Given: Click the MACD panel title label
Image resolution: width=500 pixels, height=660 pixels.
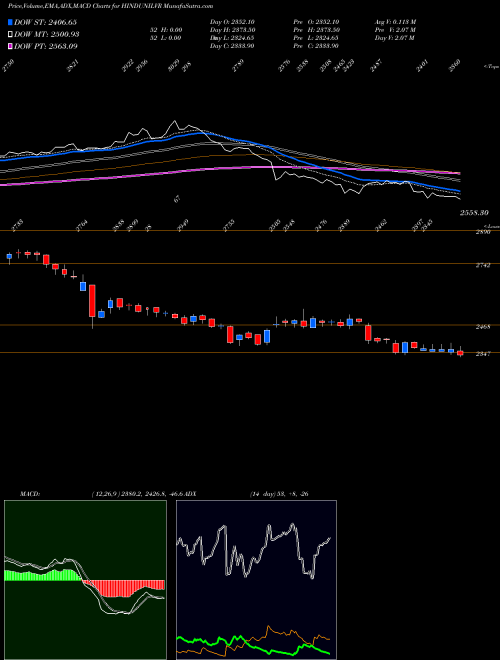Looking at the screenshot, I should click(x=30, y=494).
